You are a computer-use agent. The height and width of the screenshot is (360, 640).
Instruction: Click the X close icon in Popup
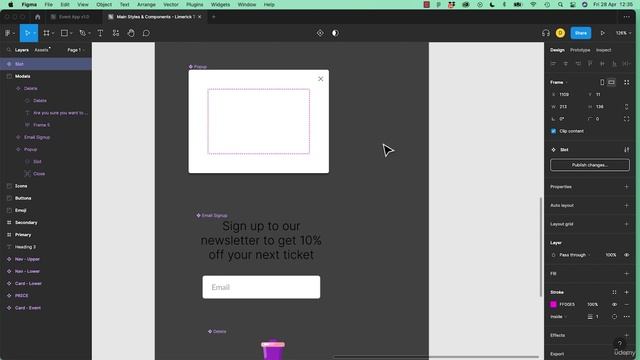click(320, 79)
